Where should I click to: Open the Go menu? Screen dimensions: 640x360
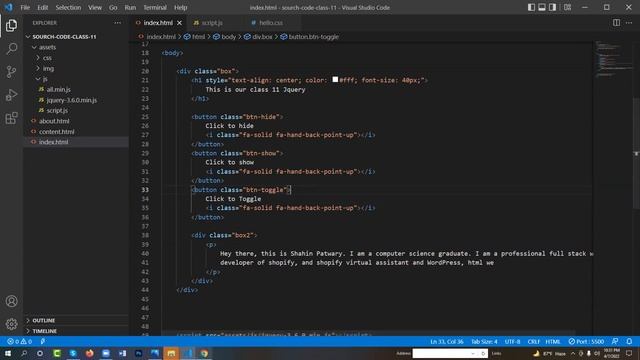point(113,7)
